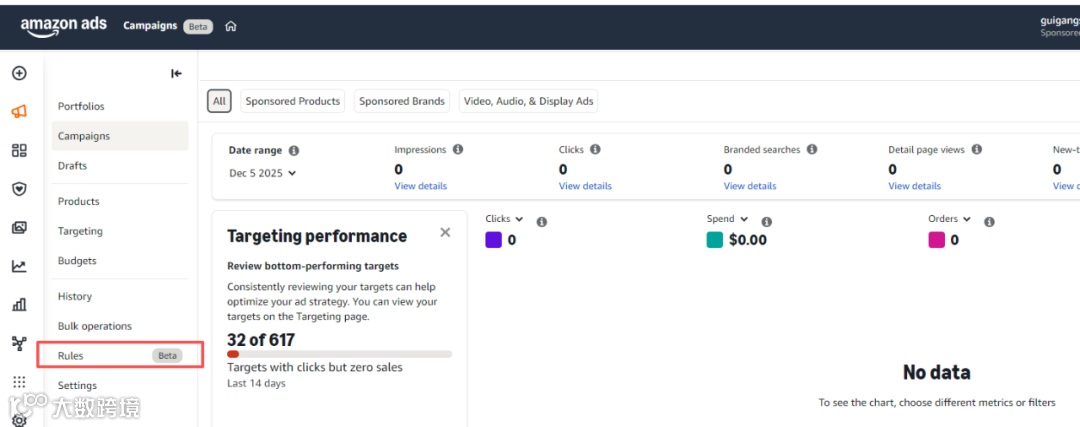Viewport: 1080px width, 427px height.
Task: Click the dashboard grid squares icon
Action: (19, 150)
